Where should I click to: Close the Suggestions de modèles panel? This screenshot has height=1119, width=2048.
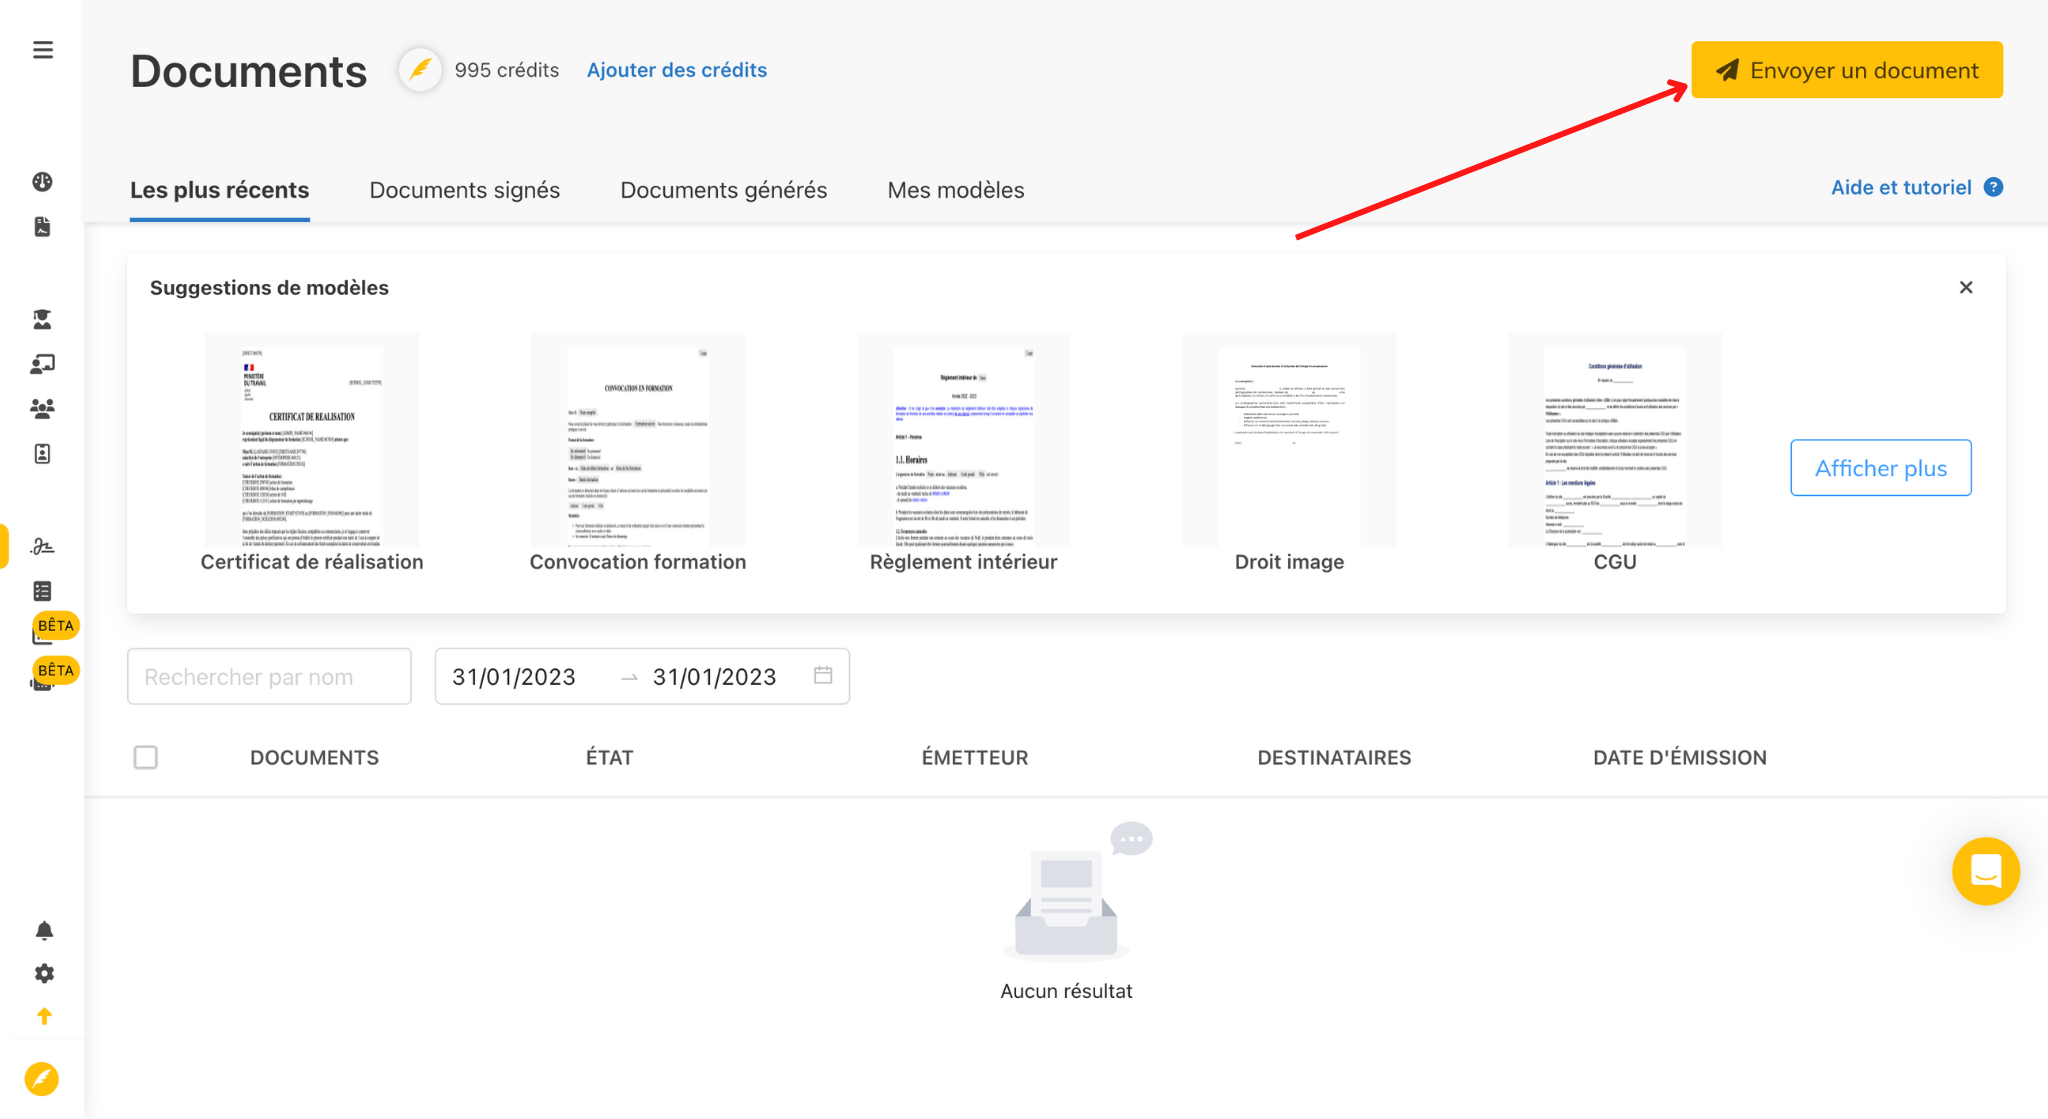pyautogui.click(x=1966, y=288)
